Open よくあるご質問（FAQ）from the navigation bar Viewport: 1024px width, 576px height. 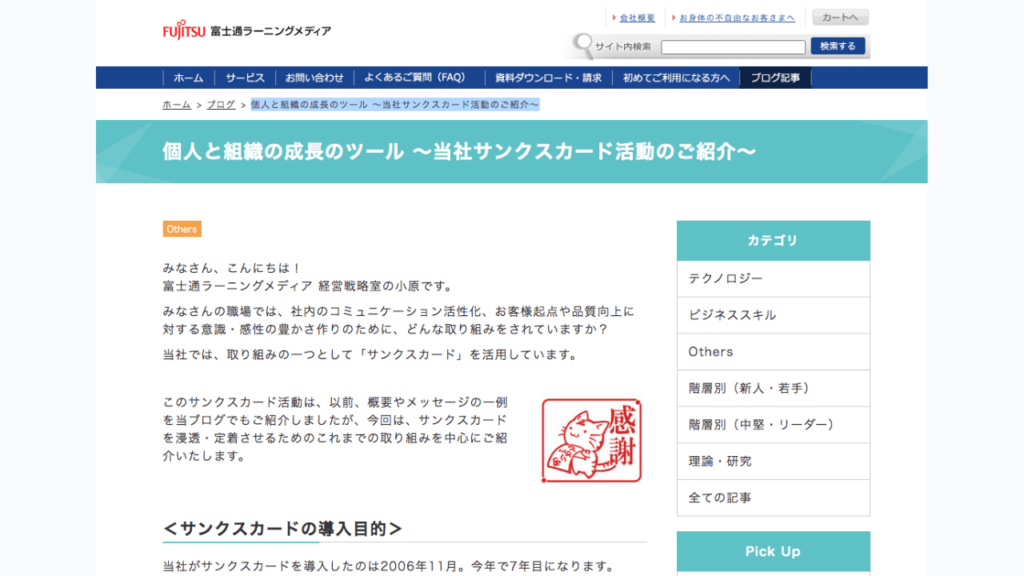(419, 77)
